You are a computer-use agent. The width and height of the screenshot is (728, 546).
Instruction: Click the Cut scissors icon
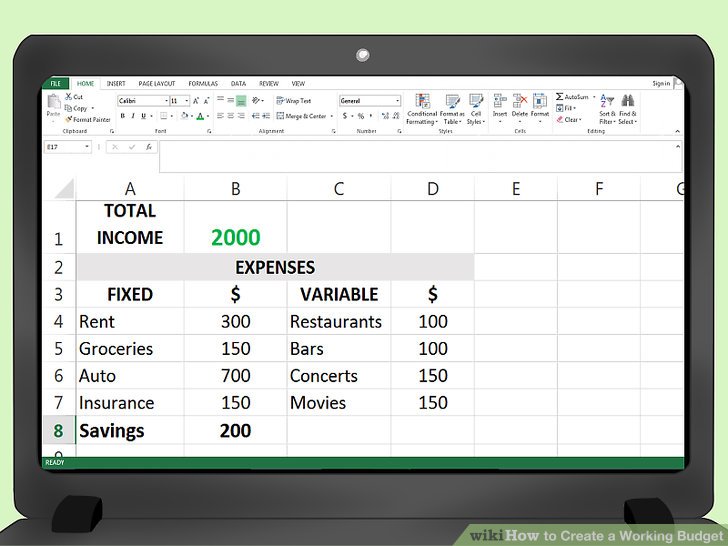(68, 97)
